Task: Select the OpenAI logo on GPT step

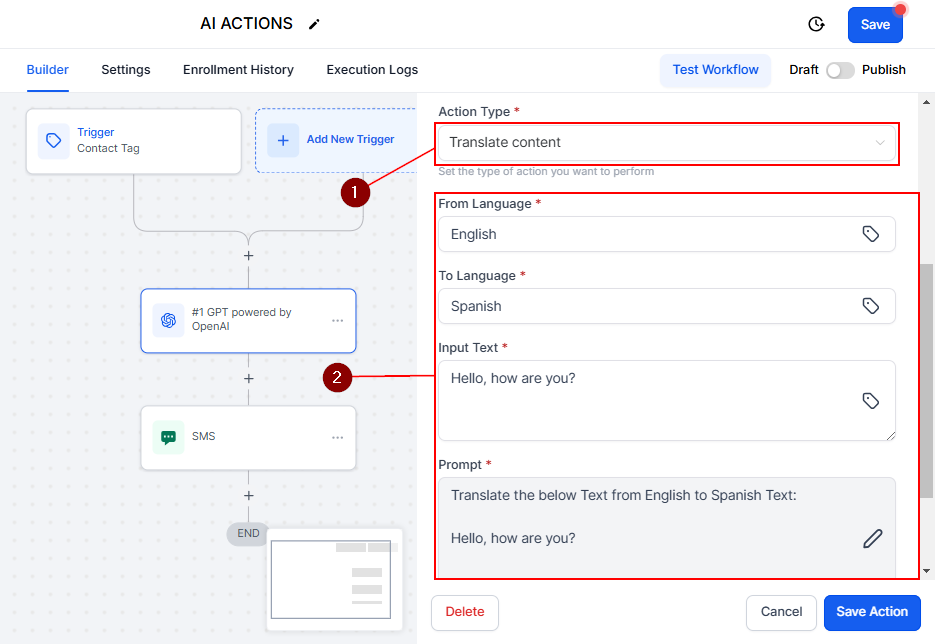Action: pyautogui.click(x=169, y=321)
